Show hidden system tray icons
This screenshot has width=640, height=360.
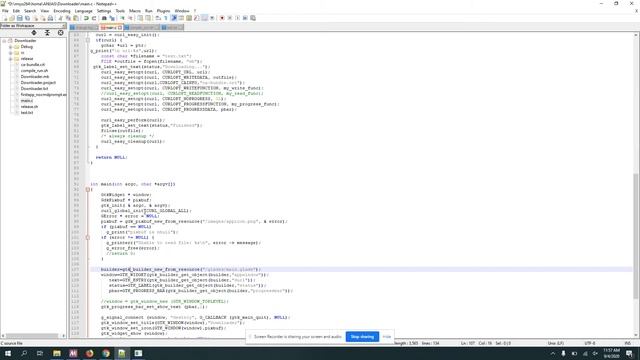(x=553, y=353)
